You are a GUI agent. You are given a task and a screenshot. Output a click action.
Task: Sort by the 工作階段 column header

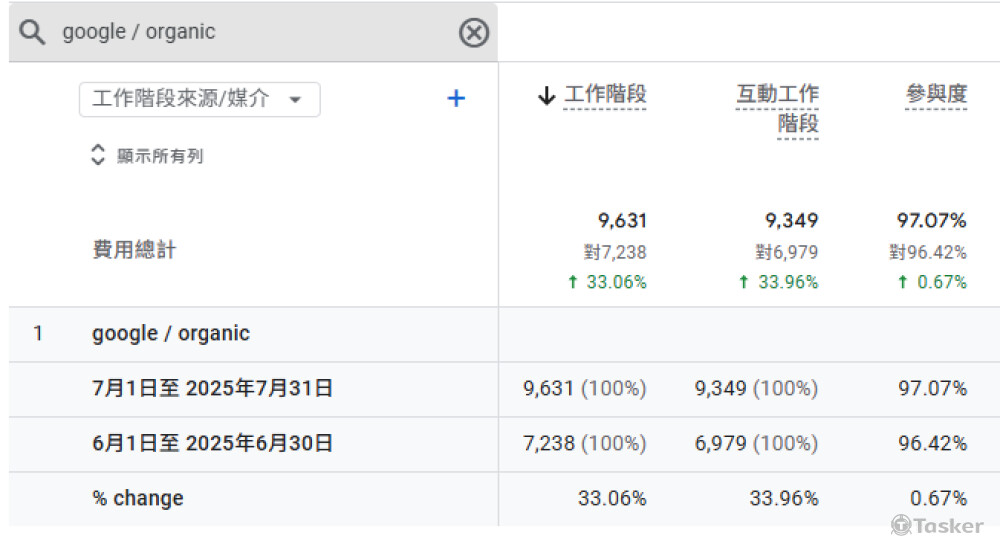605,94
